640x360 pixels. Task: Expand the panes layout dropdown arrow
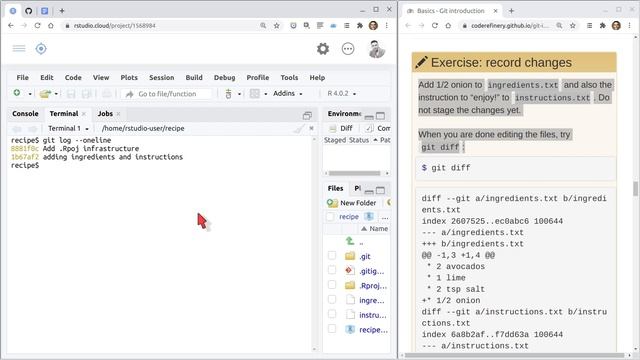click(x=266, y=94)
